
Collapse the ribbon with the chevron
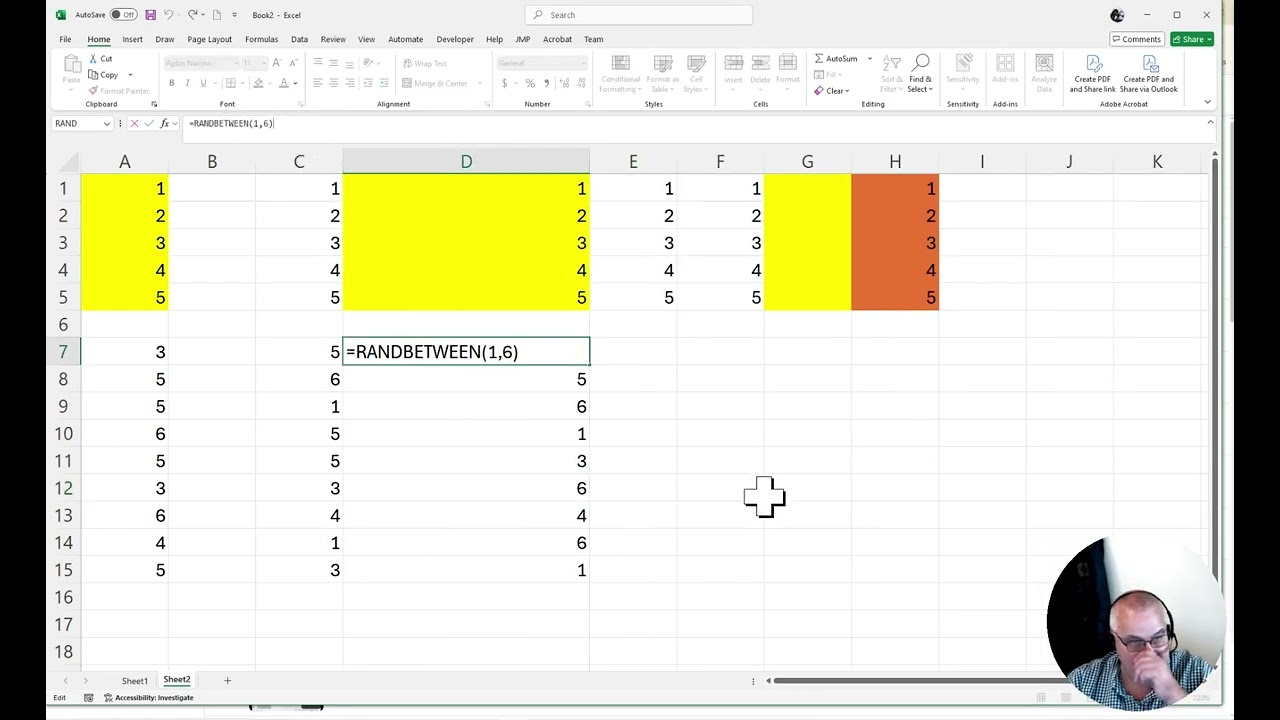[x=1207, y=103]
